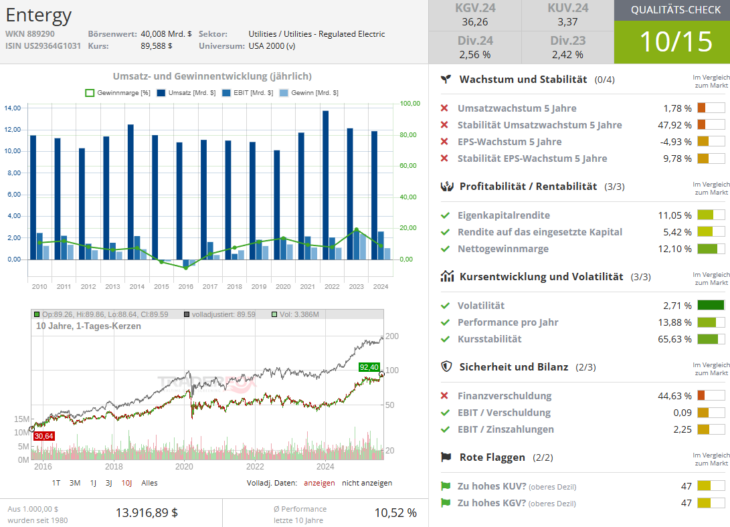
Task: Click anzeigen for volladjustierte Daten
Action: pyautogui.click(x=319, y=483)
